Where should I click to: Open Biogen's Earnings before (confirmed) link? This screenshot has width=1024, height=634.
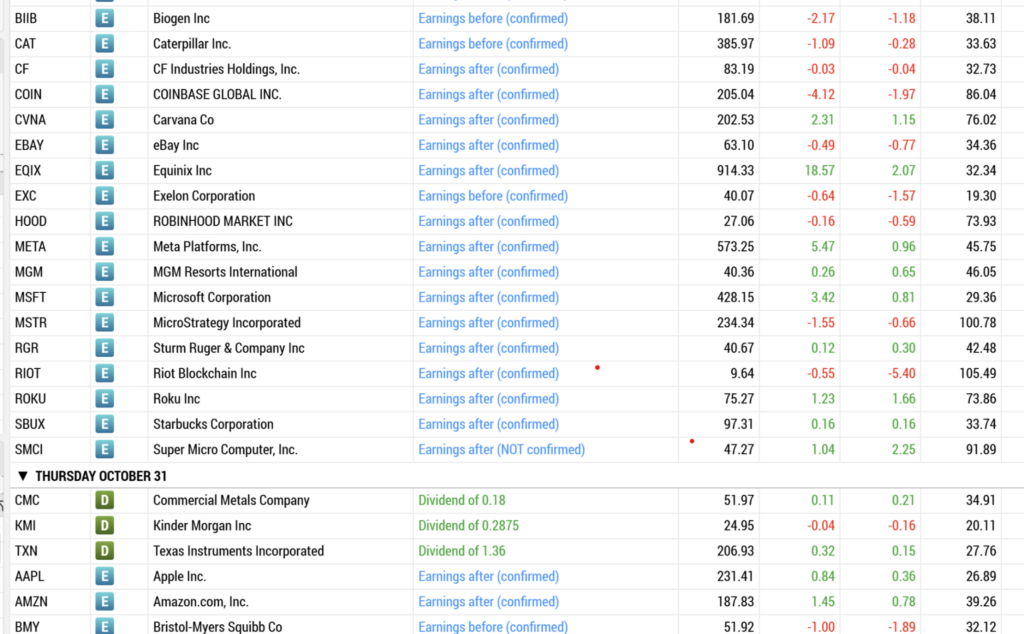[493, 18]
